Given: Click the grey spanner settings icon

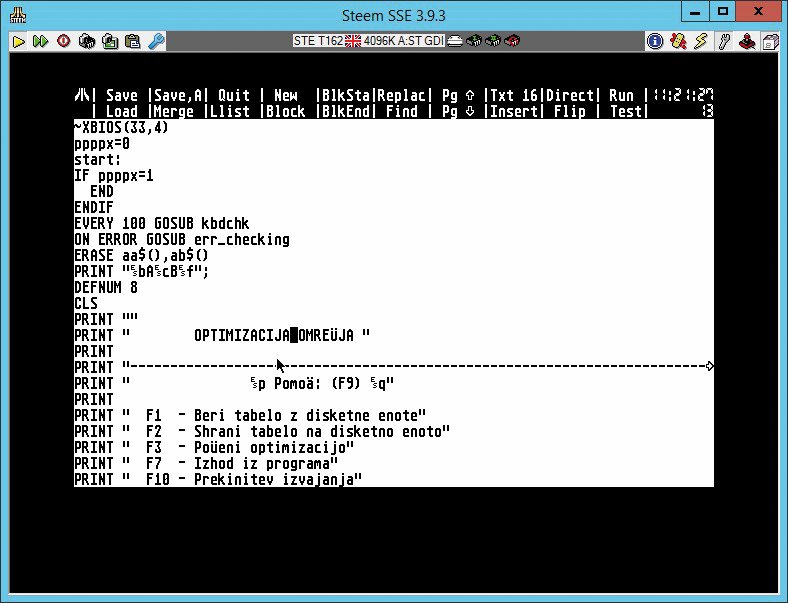Looking at the screenshot, I should coord(724,41).
